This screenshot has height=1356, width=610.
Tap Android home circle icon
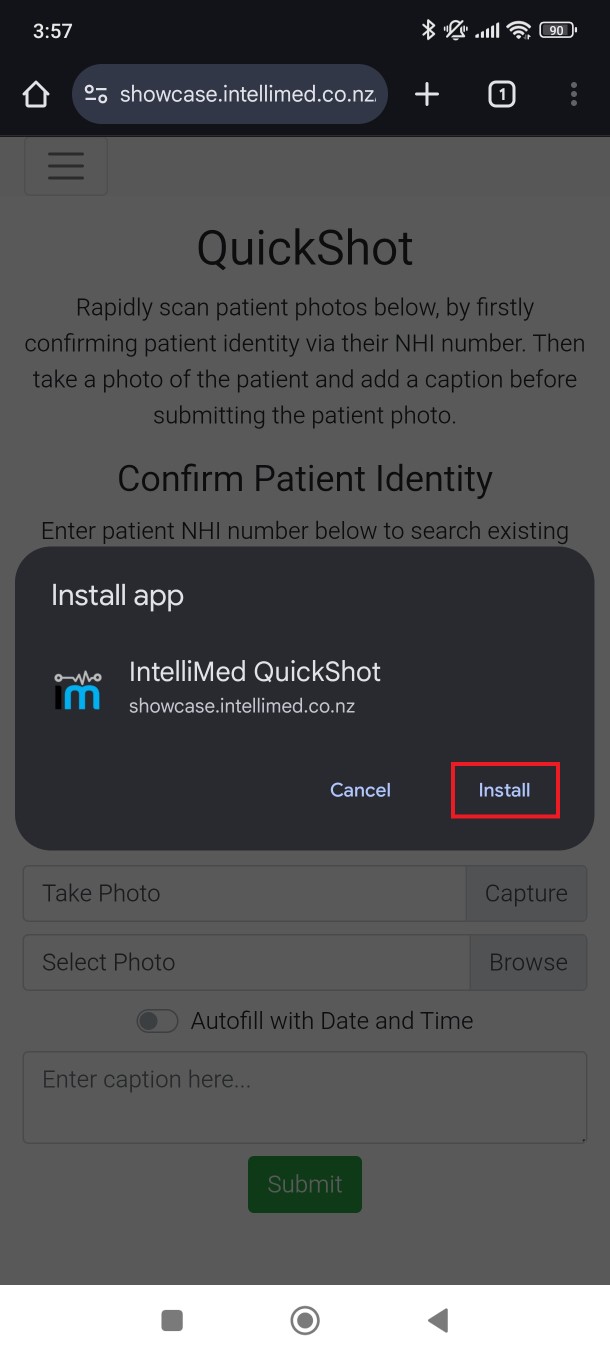(305, 1321)
